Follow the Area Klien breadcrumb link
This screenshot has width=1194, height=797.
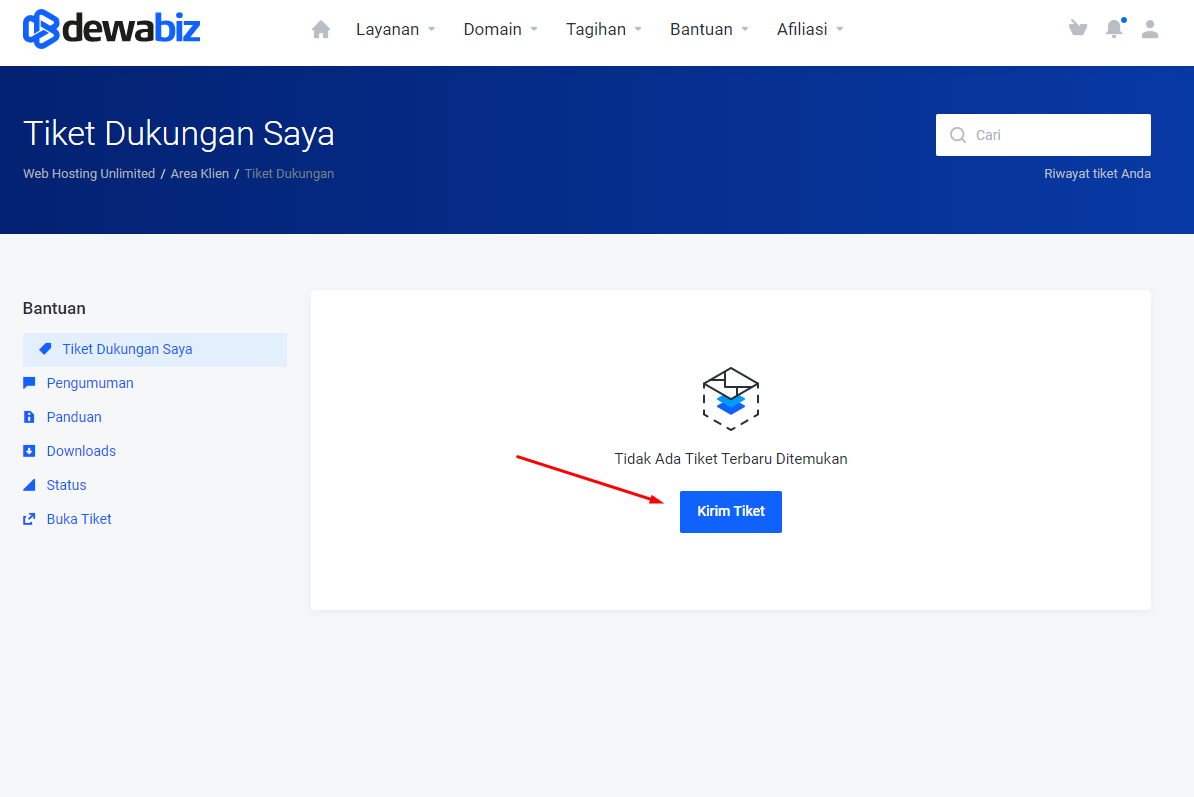click(x=200, y=174)
